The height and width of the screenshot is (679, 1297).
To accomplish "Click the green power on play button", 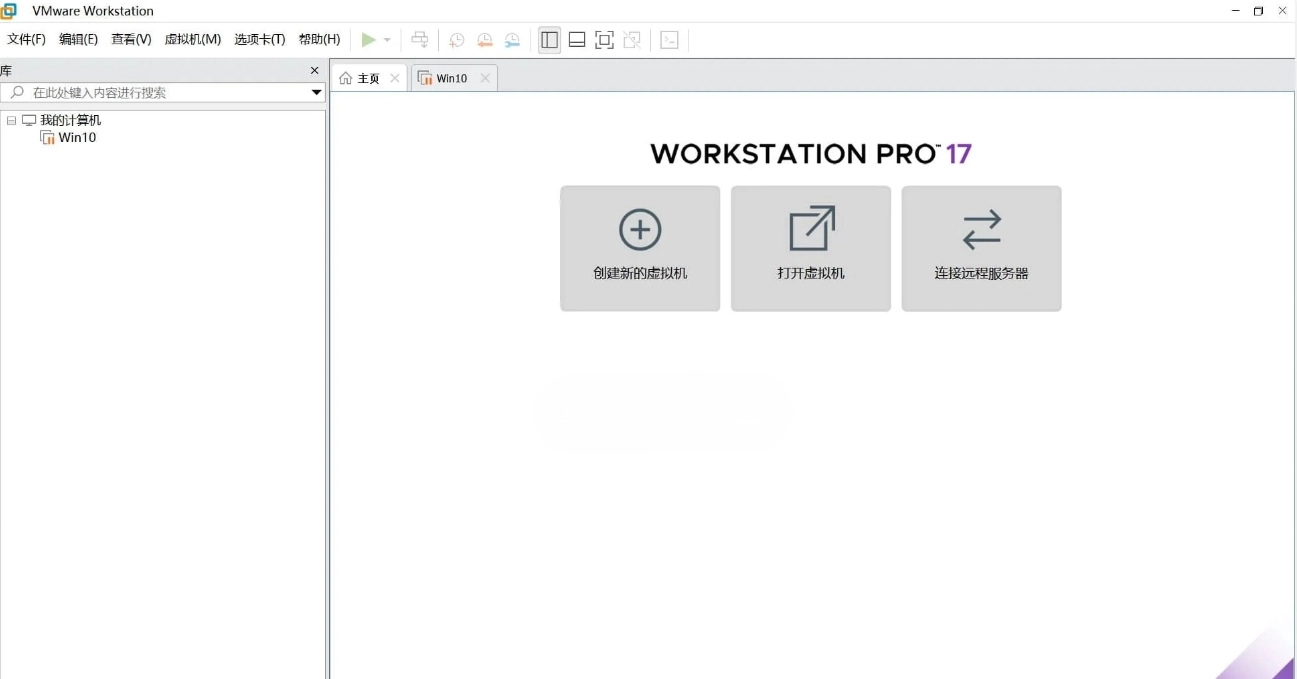I will (x=369, y=40).
